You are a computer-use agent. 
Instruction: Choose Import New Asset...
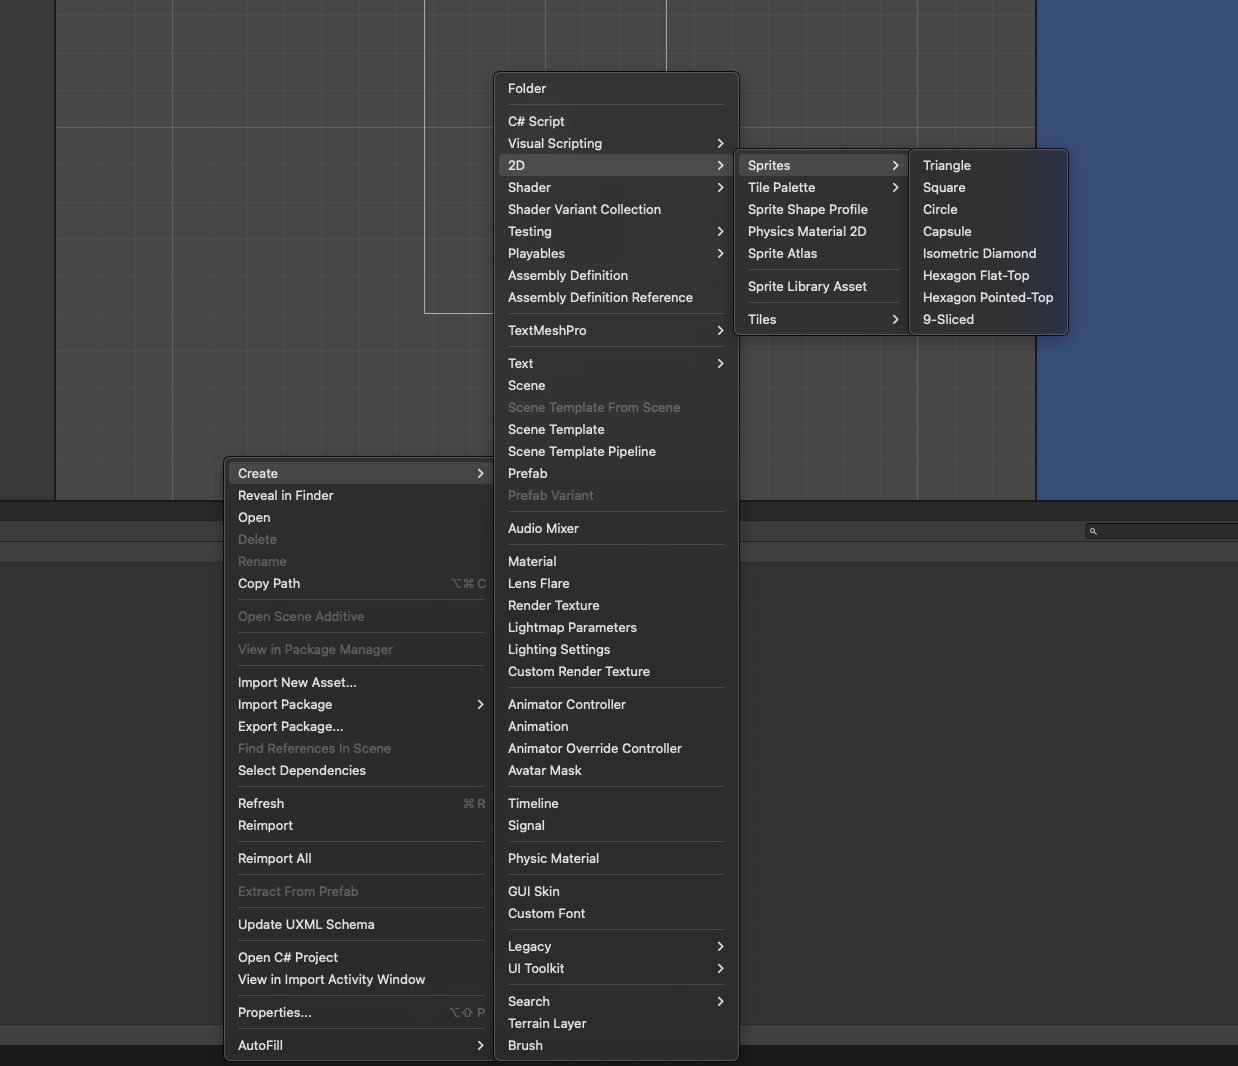coord(361,682)
